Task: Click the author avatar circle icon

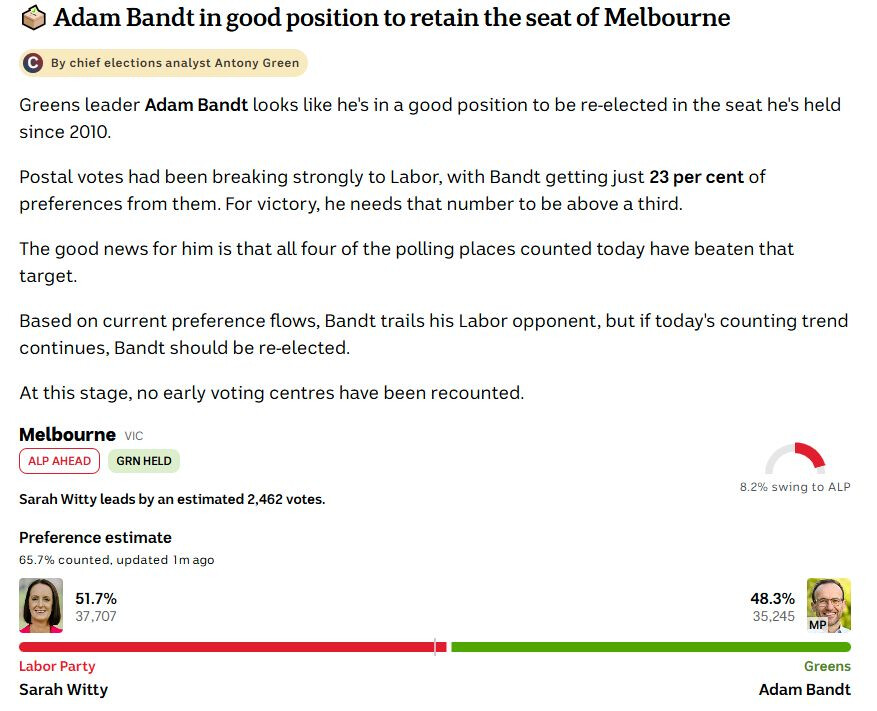Action: pyautogui.click(x=32, y=63)
